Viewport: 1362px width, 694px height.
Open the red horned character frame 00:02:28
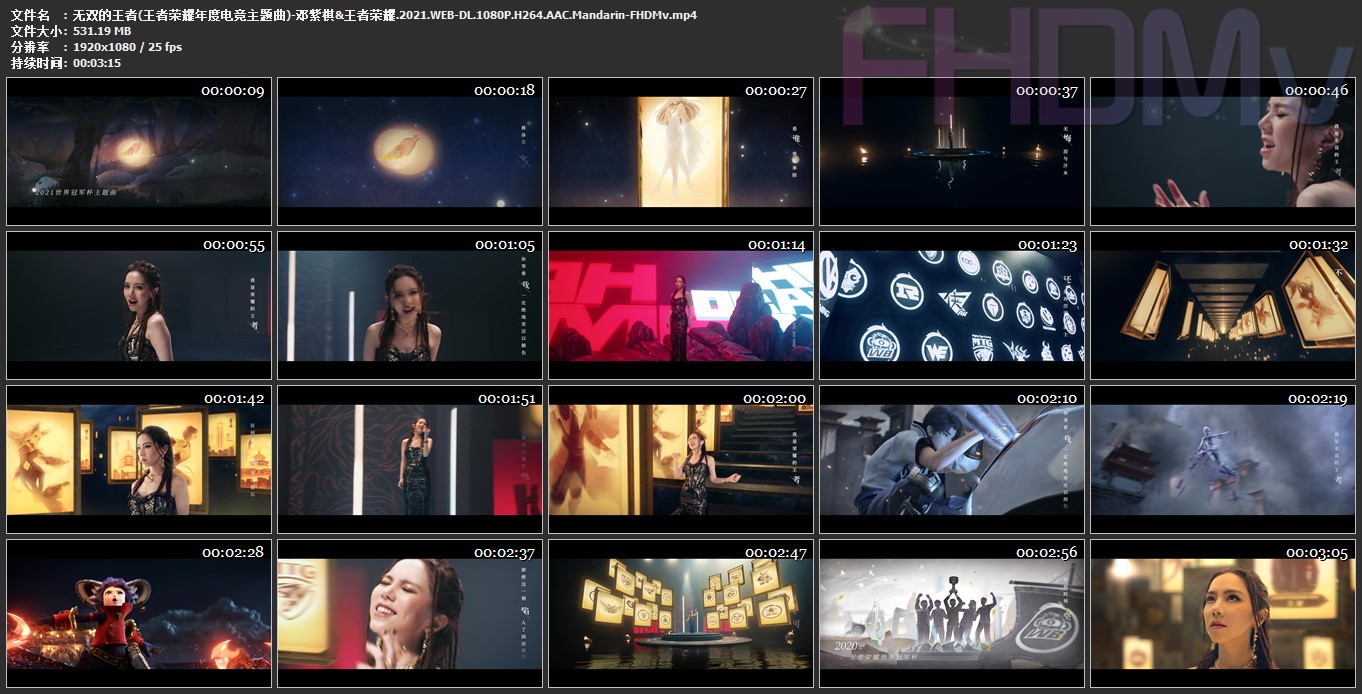point(139,614)
